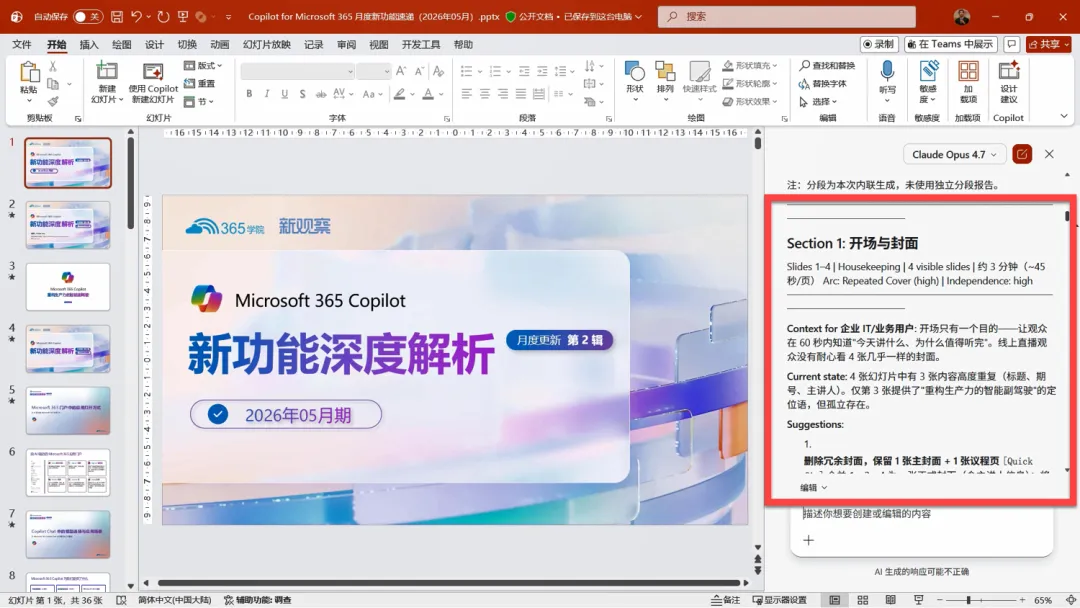This screenshot has width=1080, height=608.
Task: Click the Sensitivity (敏感度) icon
Action: 928,71
